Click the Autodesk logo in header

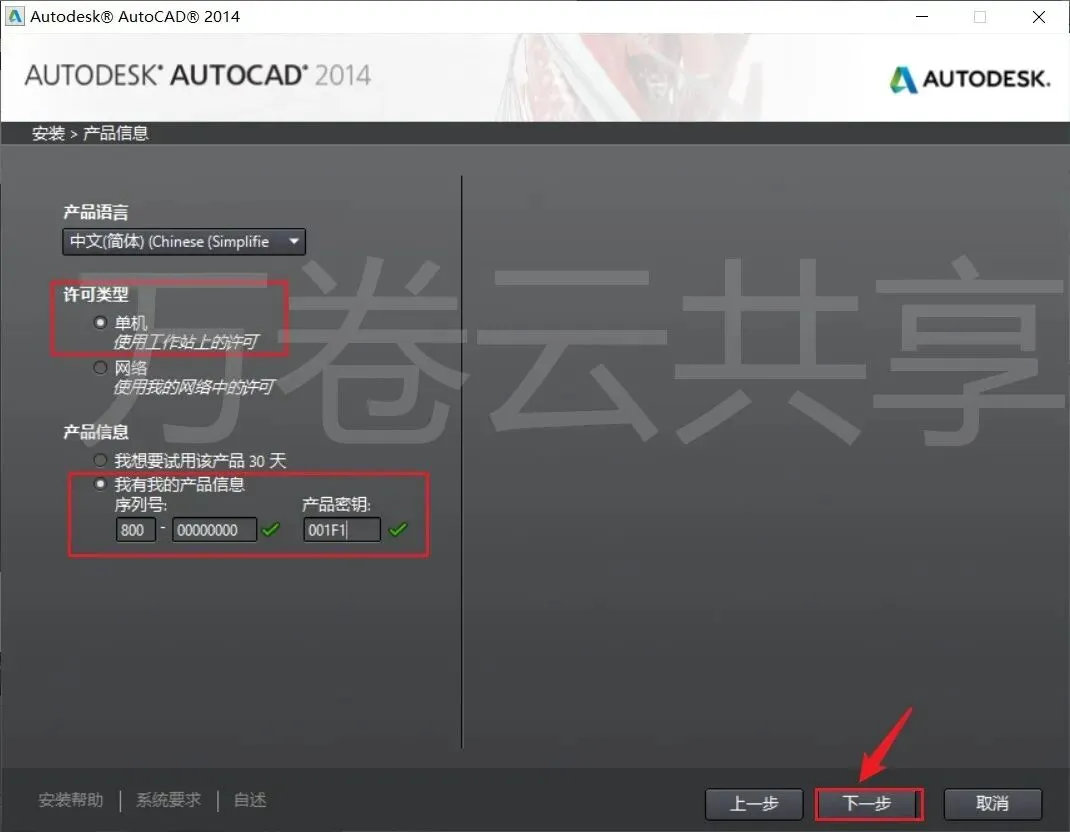(x=970, y=79)
